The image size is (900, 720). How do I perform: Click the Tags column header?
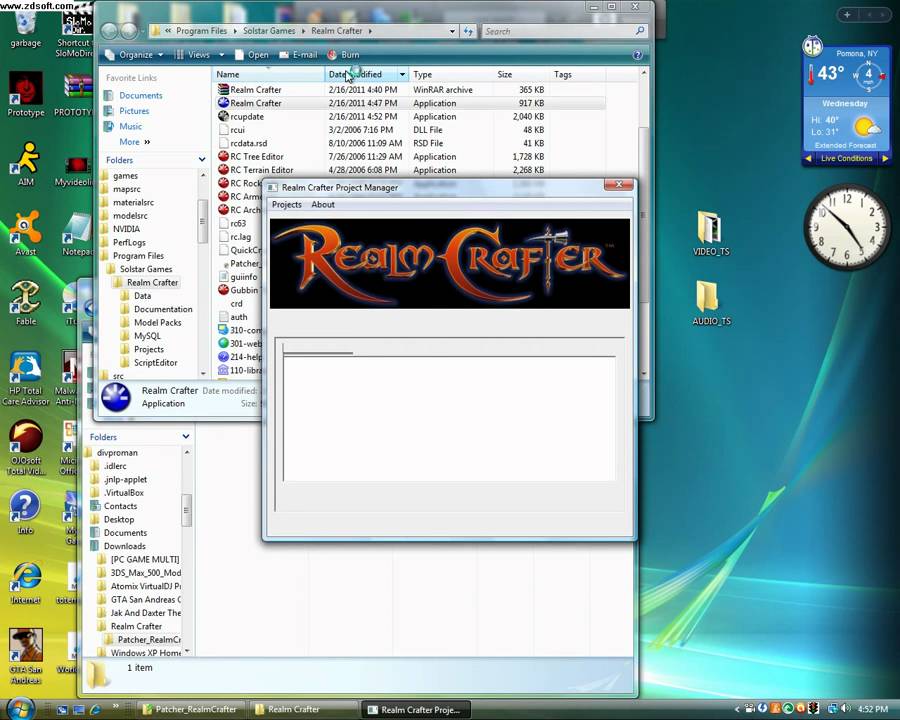(x=576, y=75)
